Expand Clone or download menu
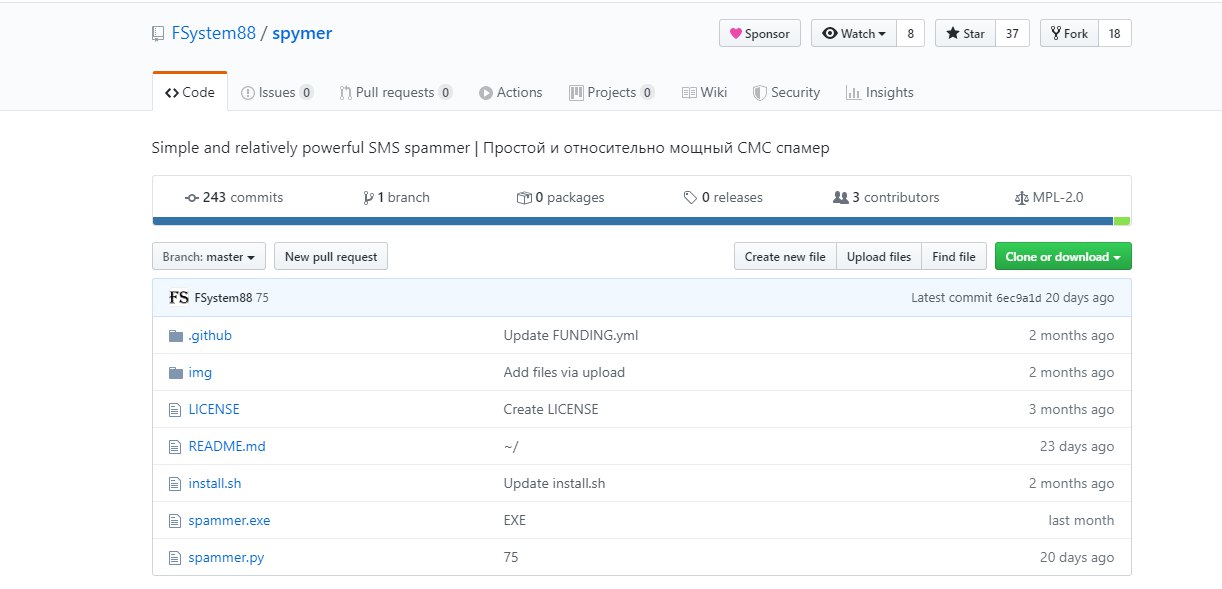The height and width of the screenshot is (589, 1222). 1063,257
